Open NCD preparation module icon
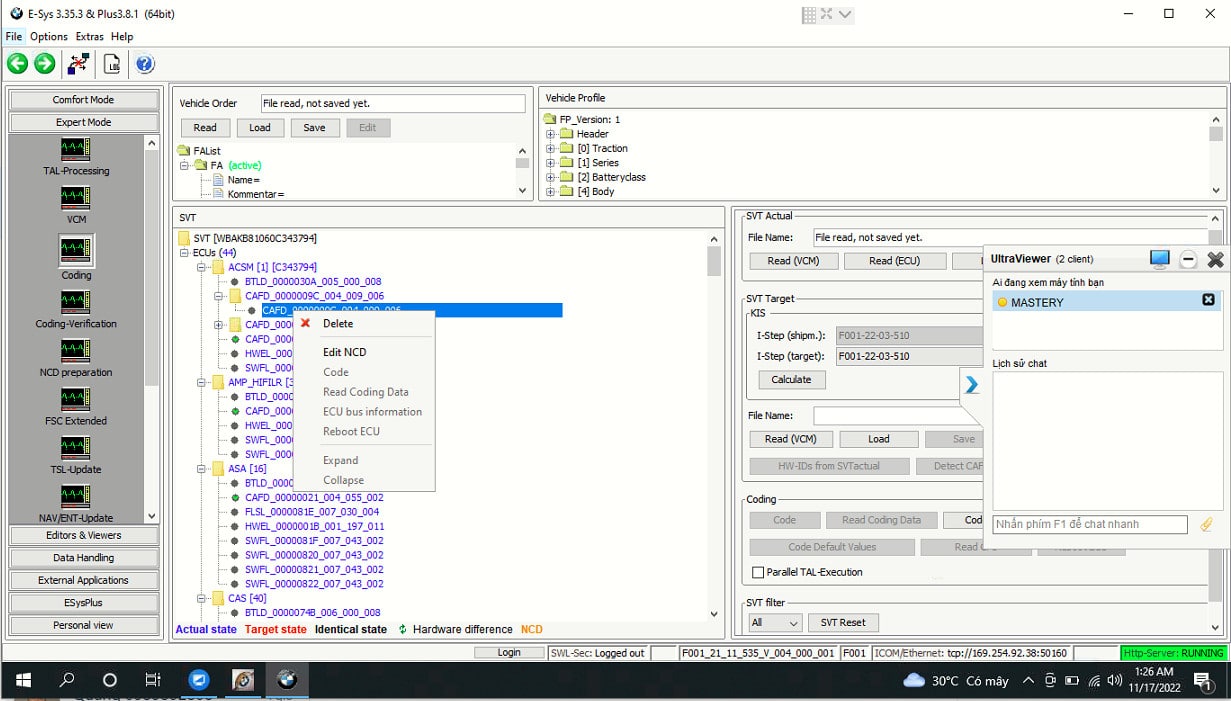1231x701 pixels. [76, 351]
